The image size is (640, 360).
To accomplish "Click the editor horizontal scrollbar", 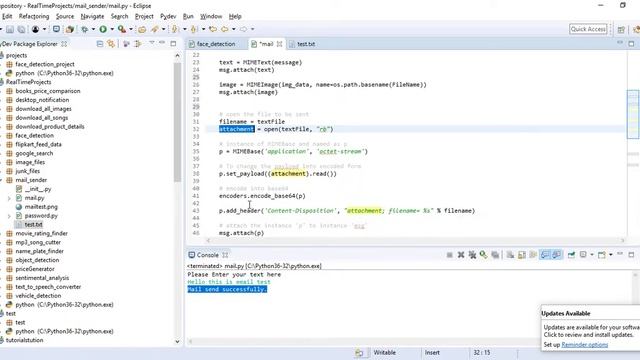I will [x=415, y=240].
